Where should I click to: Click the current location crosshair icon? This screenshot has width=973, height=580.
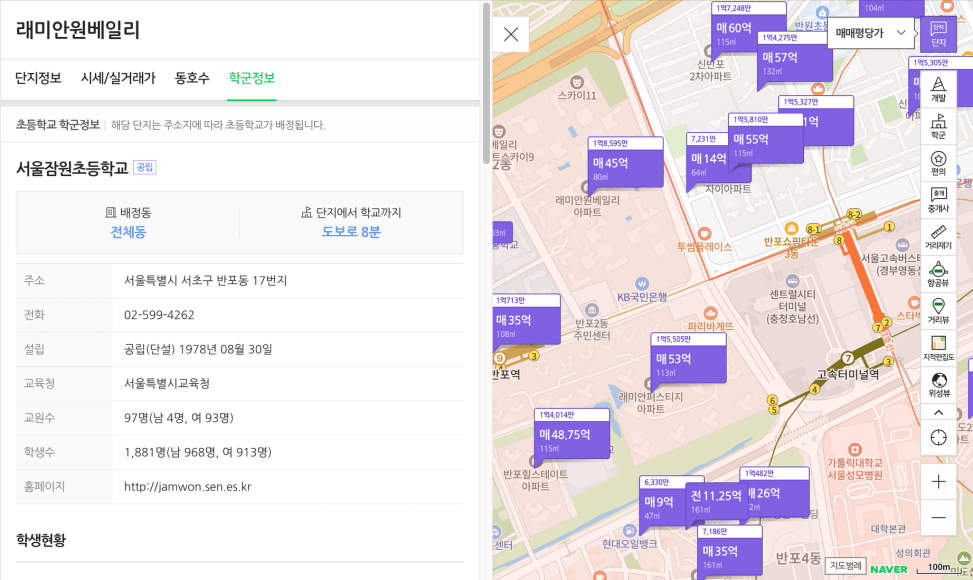coord(938,437)
